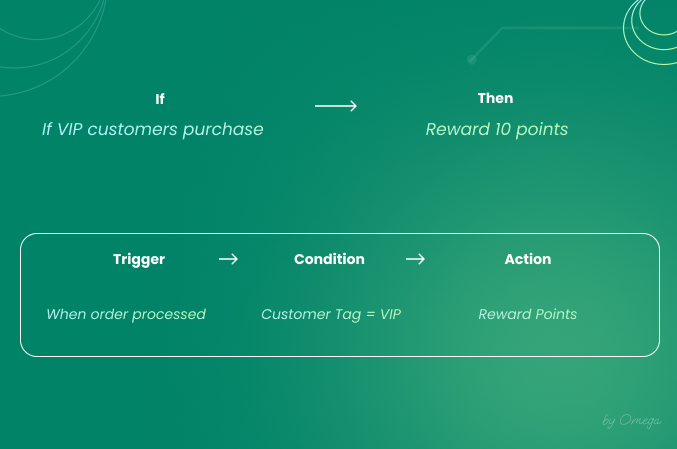Click the small dot ending the faint connector line
This screenshot has height=449, width=677.
point(472,60)
